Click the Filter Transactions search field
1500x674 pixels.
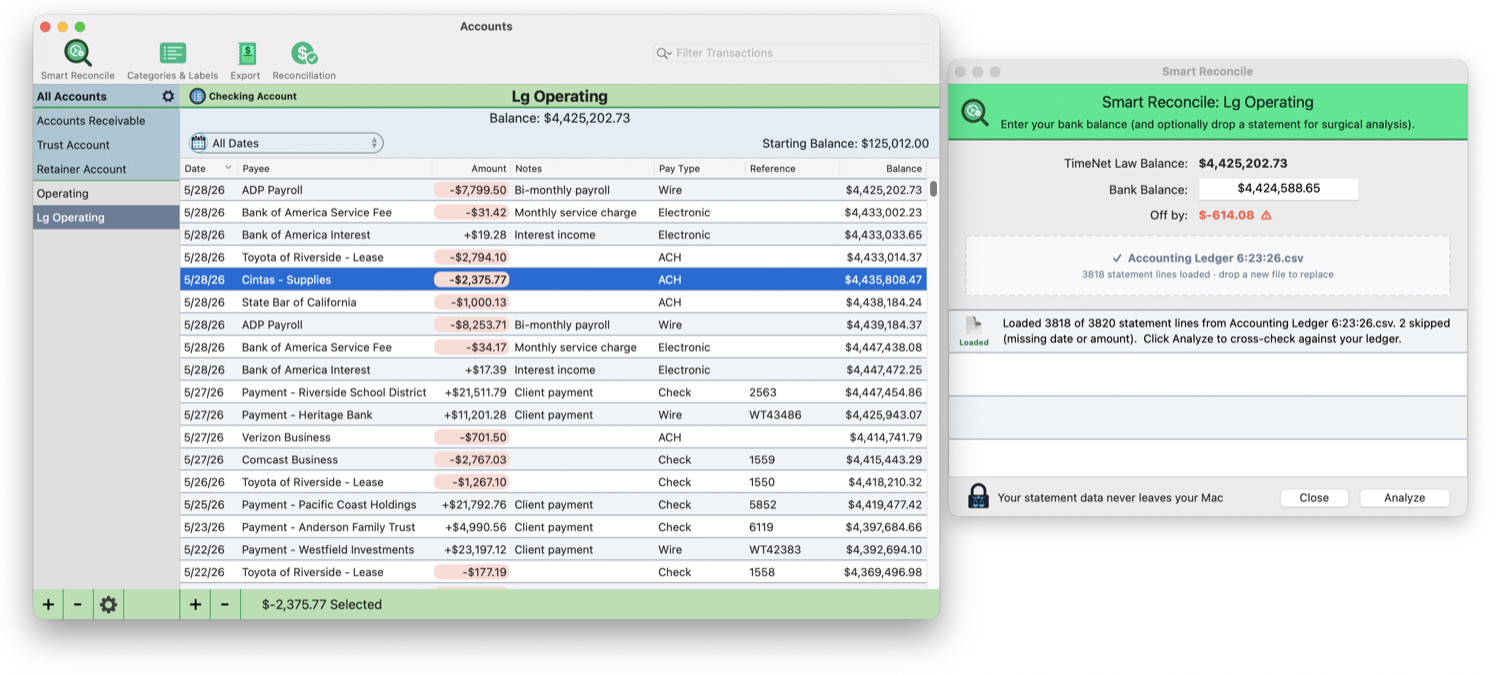[793, 53]
